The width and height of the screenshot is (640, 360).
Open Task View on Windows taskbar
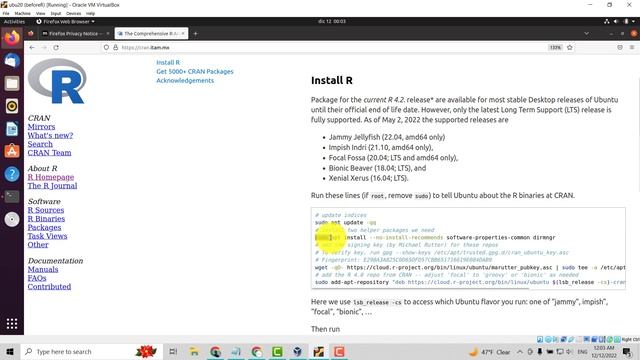point(173,351)
